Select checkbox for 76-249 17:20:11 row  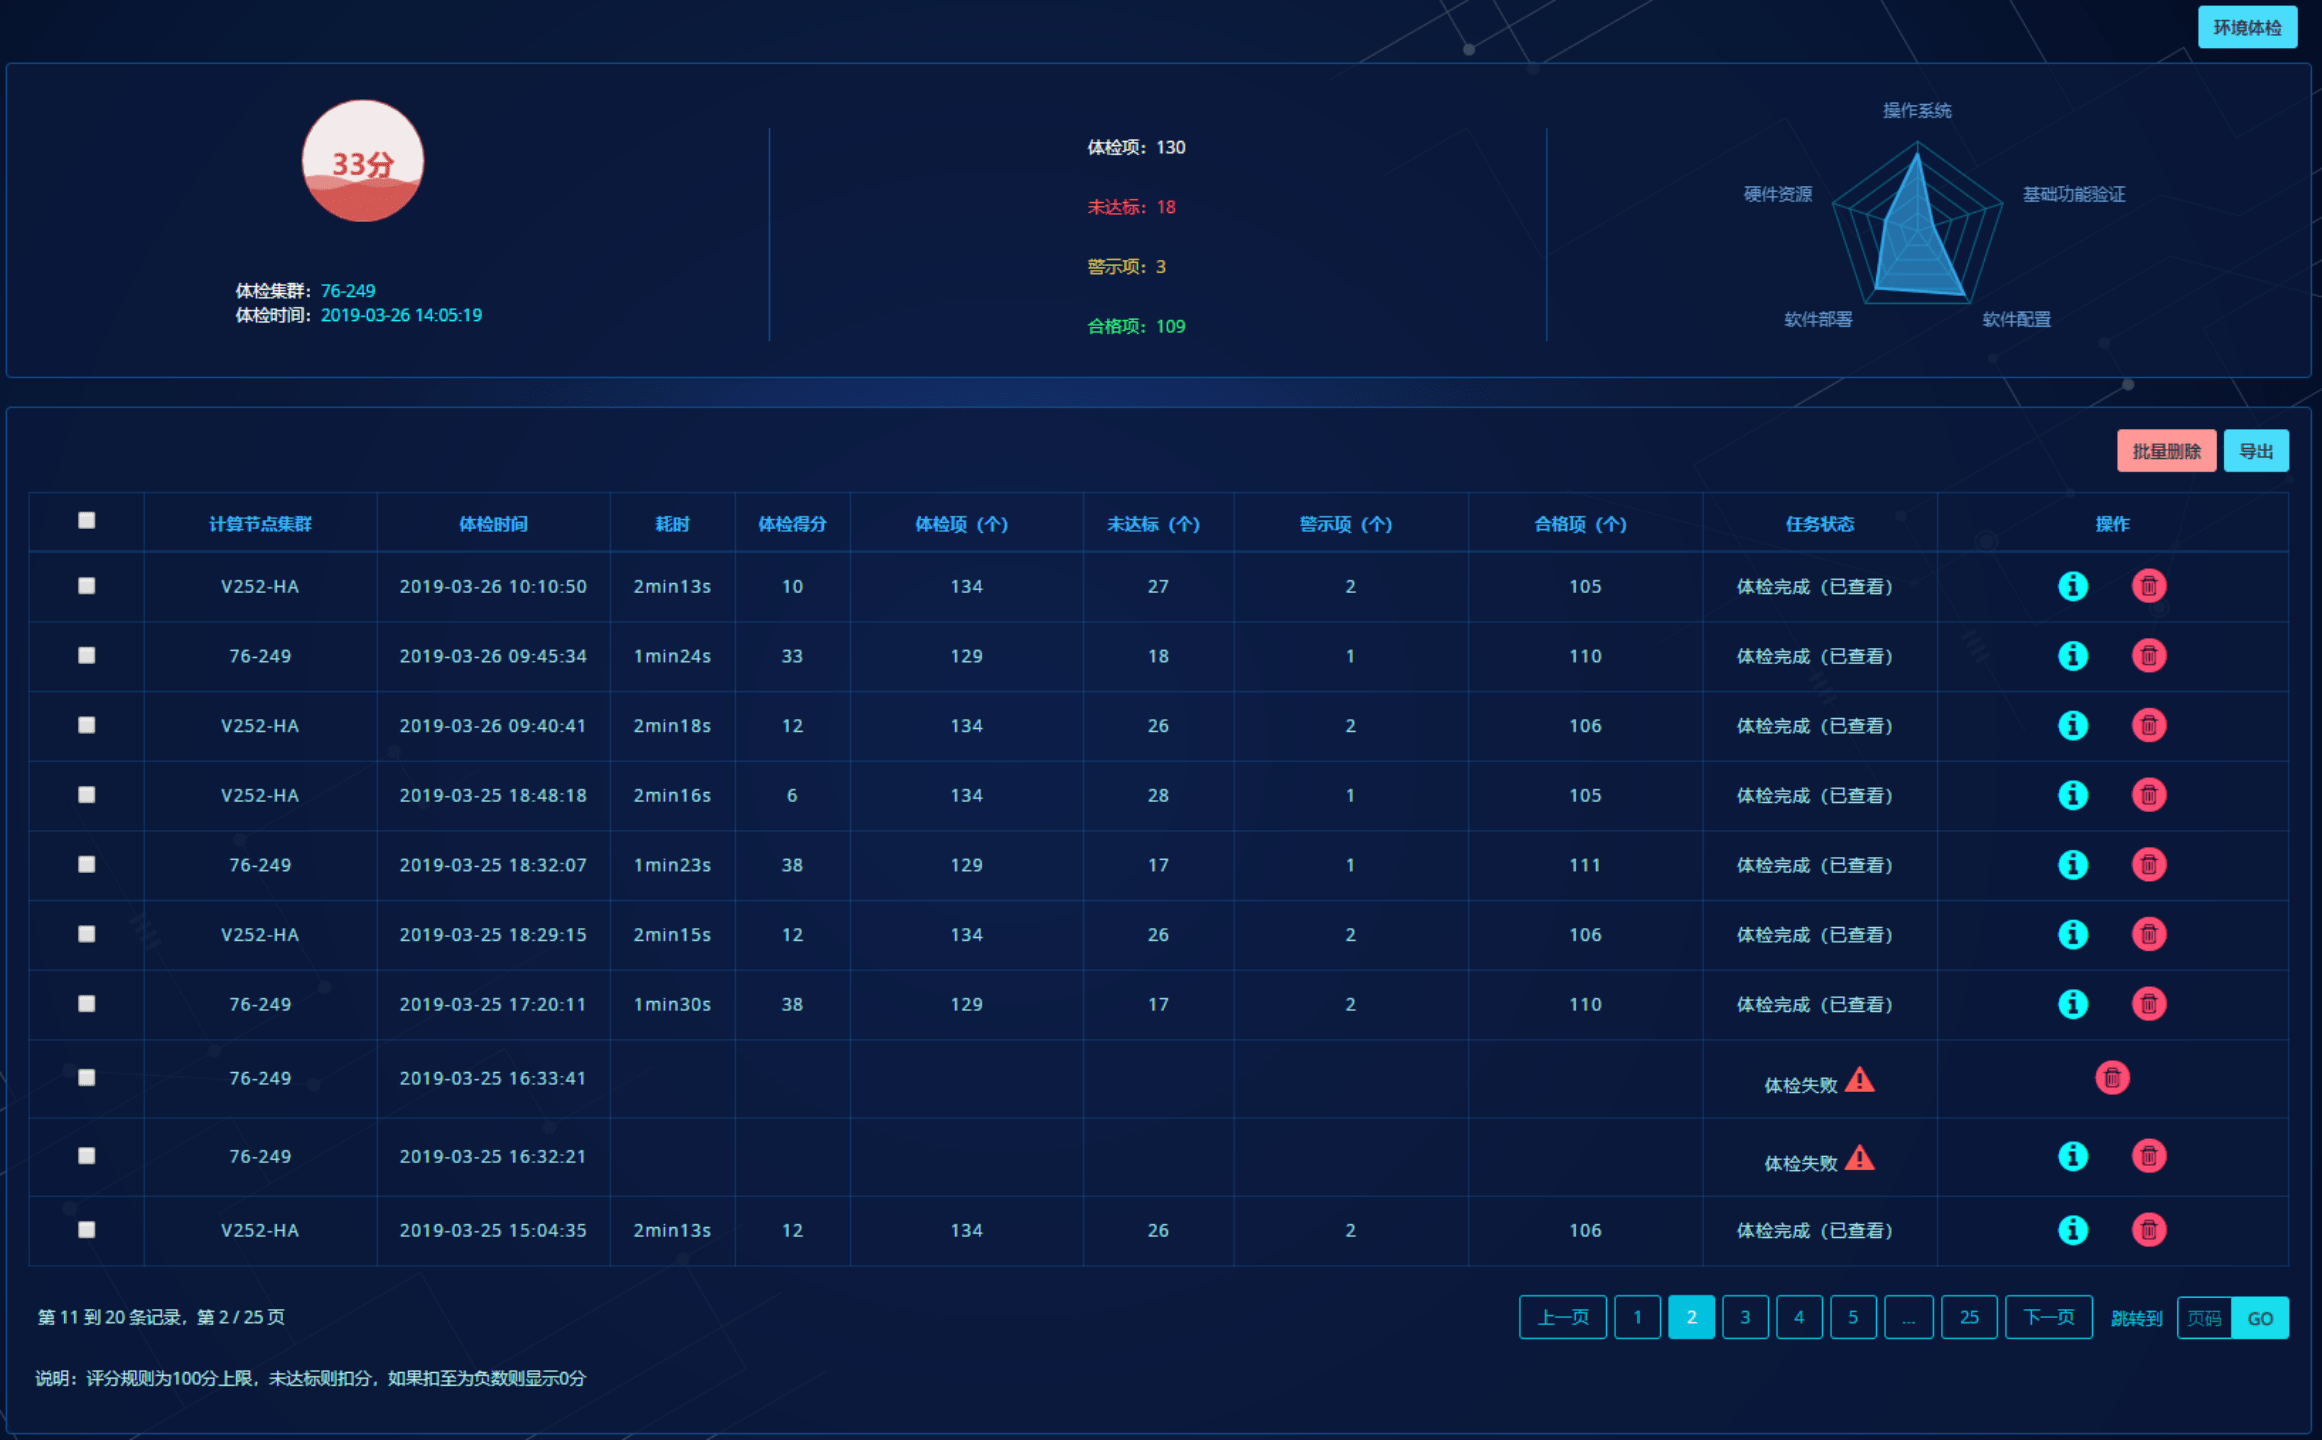[x=87, y=1003]
